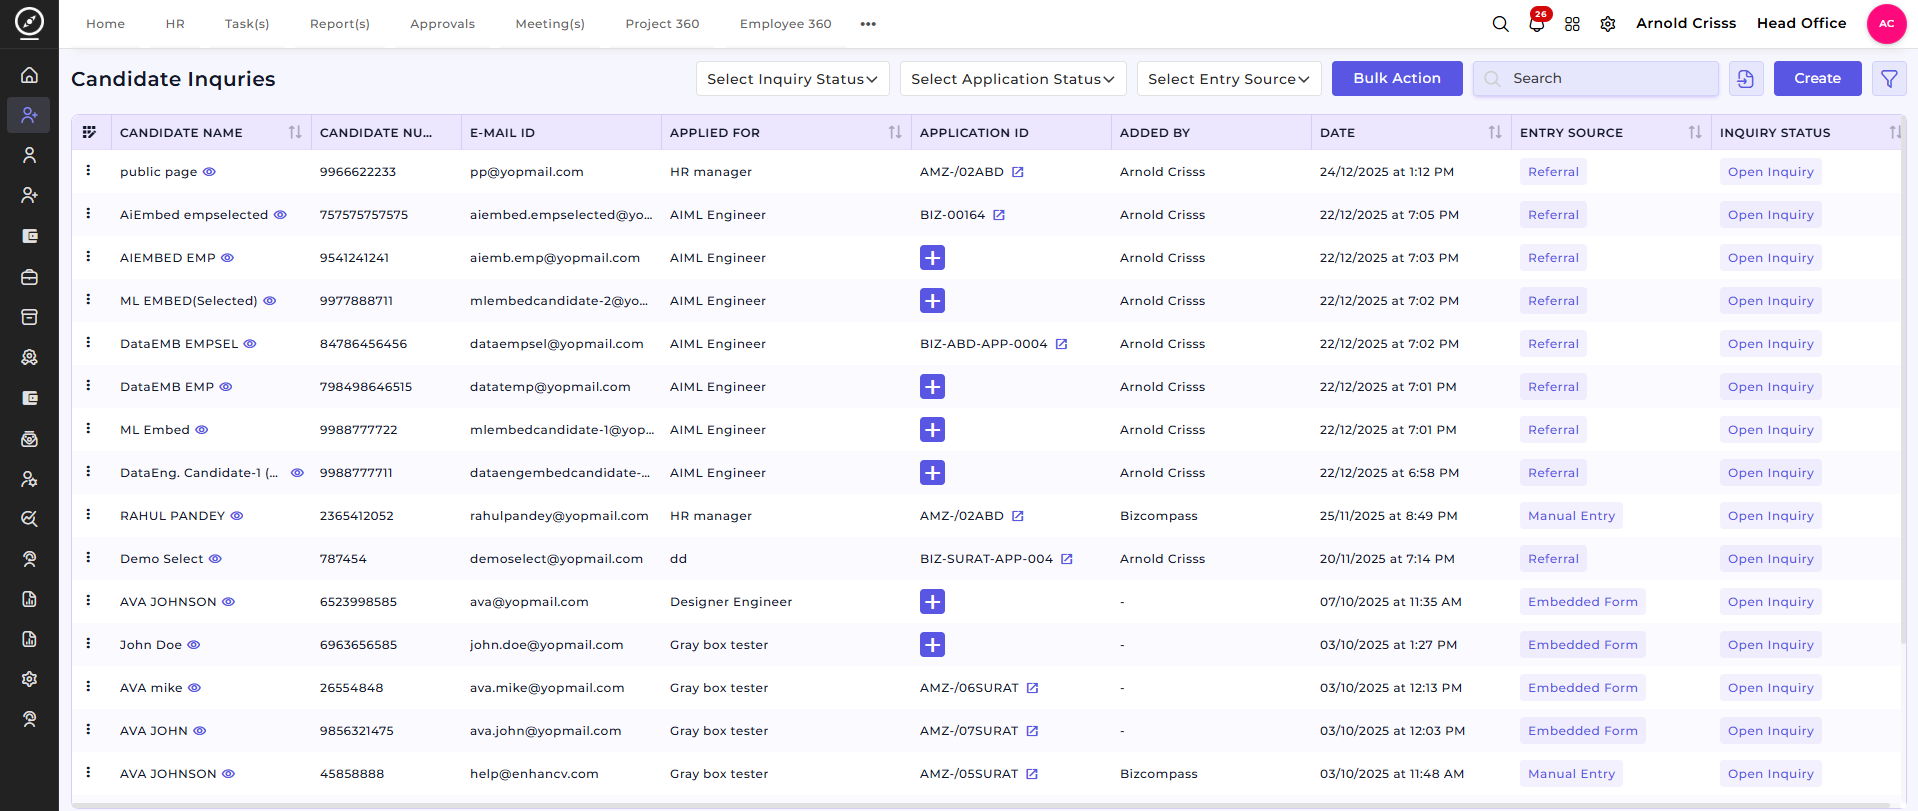The image size is (1918, 811).
Task: Open Report(s) menu
Action: (340, 24)
